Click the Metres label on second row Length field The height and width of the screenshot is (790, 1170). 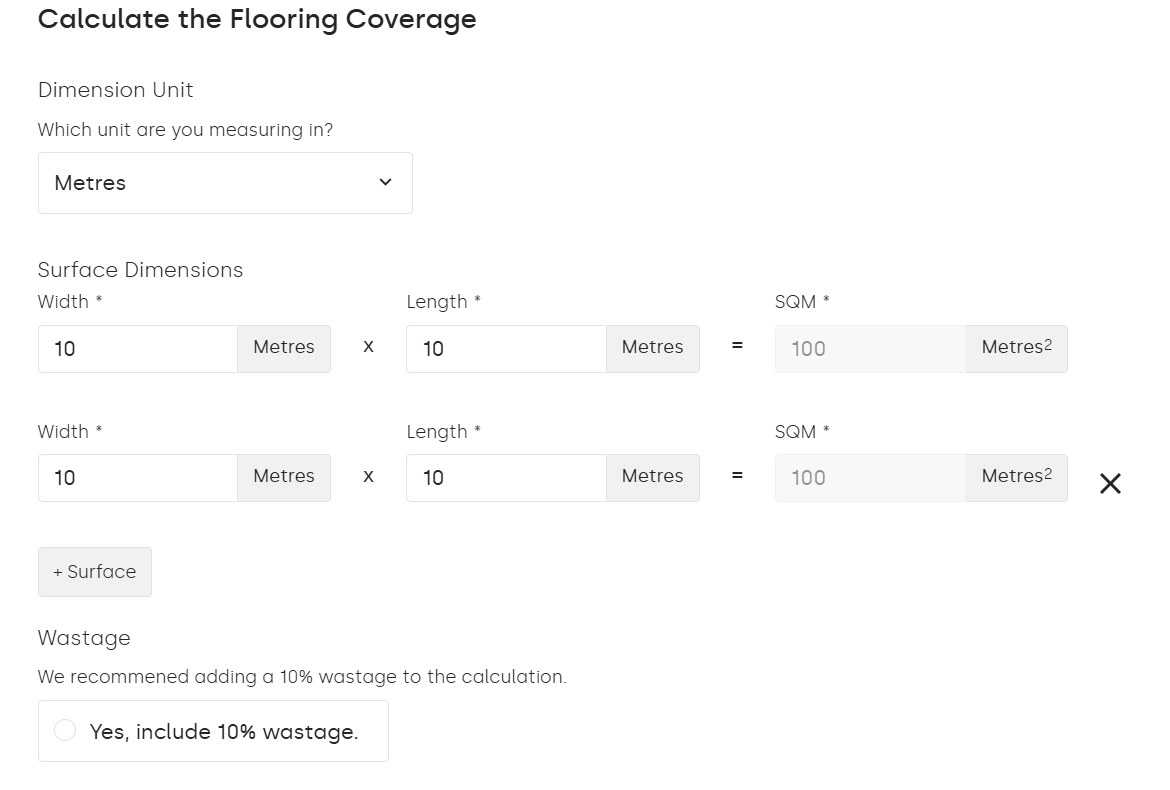pos(652,477)
